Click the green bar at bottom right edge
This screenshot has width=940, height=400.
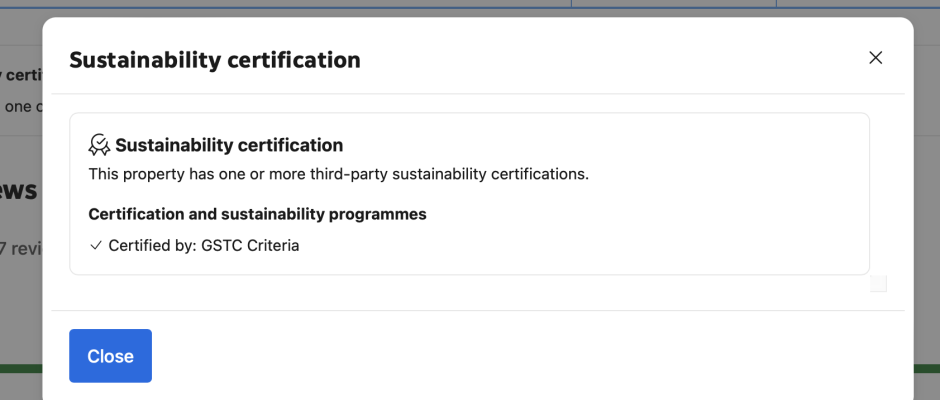click(x=927, y=369)
